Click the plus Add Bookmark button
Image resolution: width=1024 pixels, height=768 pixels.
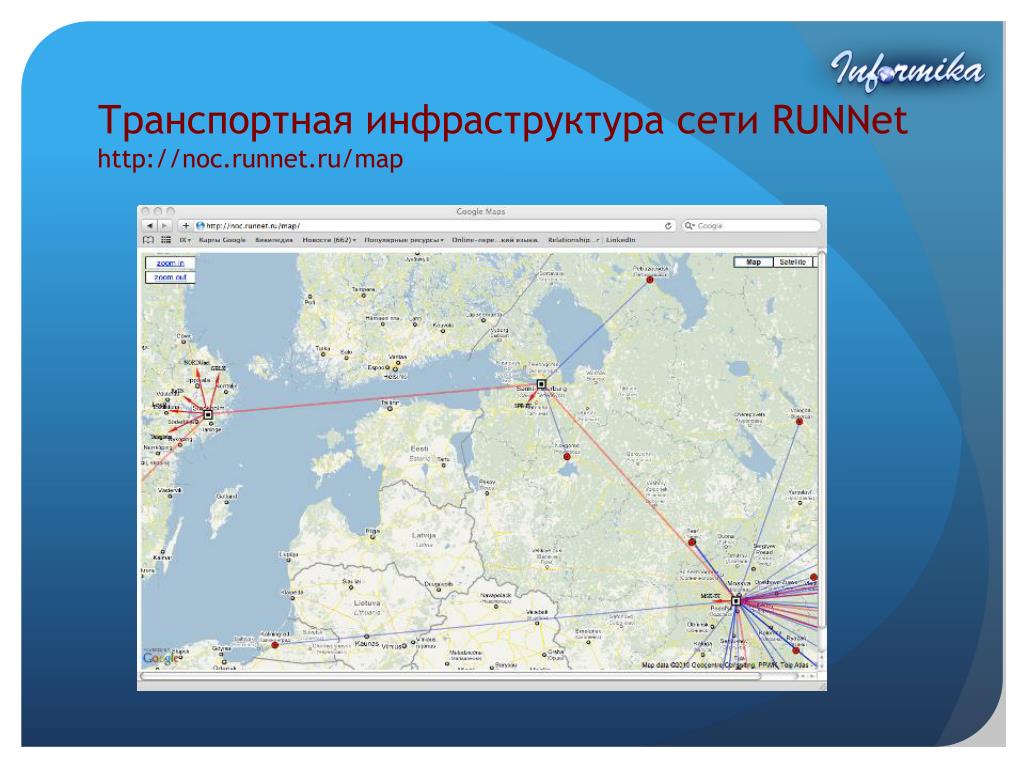coord(185,226)
